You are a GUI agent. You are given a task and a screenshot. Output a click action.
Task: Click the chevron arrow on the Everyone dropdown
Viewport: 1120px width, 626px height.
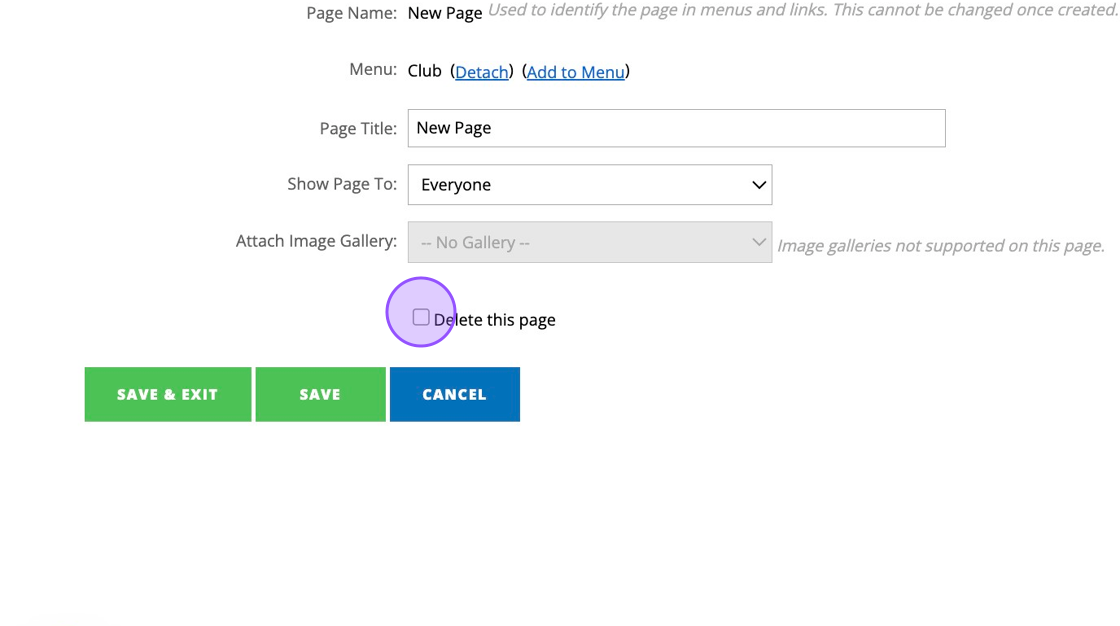tap(759, 185)
